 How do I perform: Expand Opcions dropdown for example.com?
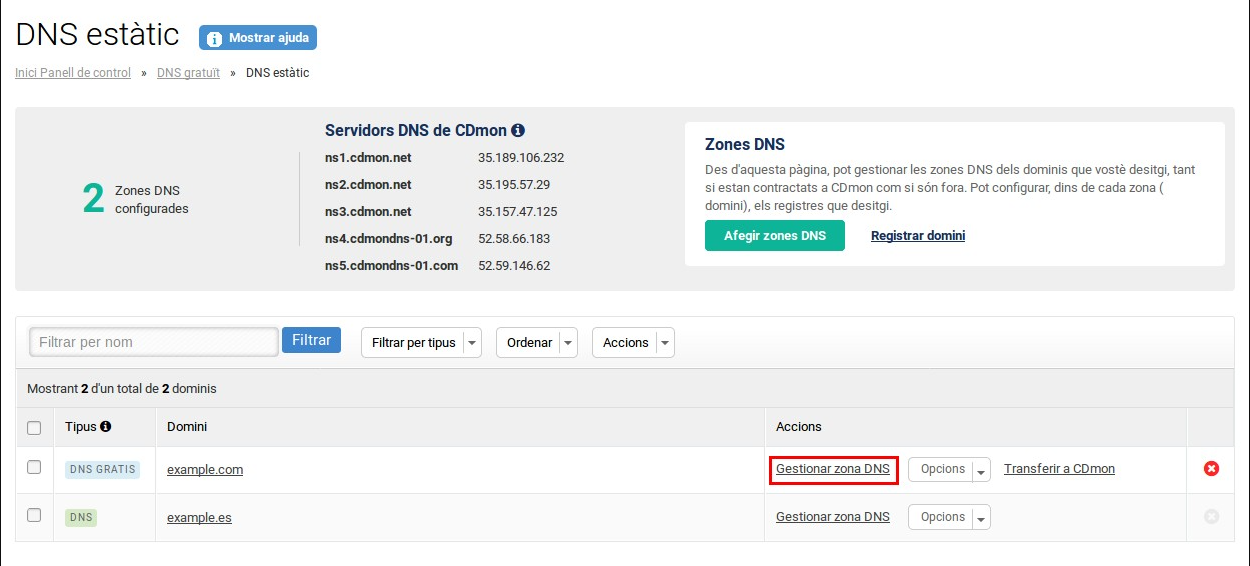(949, 469)
